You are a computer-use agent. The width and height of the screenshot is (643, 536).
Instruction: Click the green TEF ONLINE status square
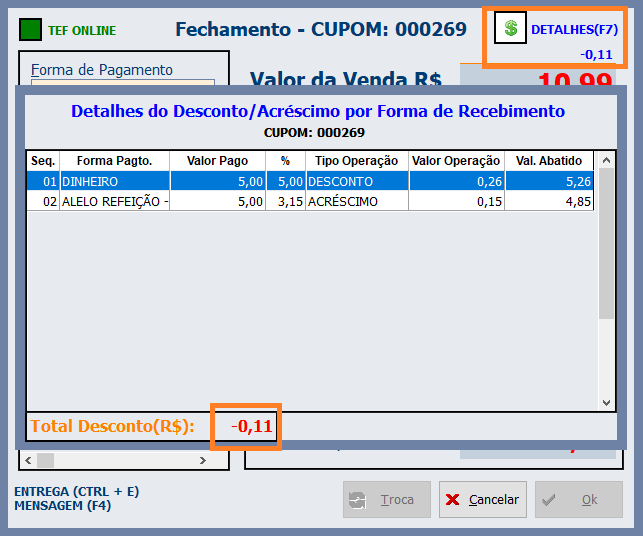click(x=31, y=30)
